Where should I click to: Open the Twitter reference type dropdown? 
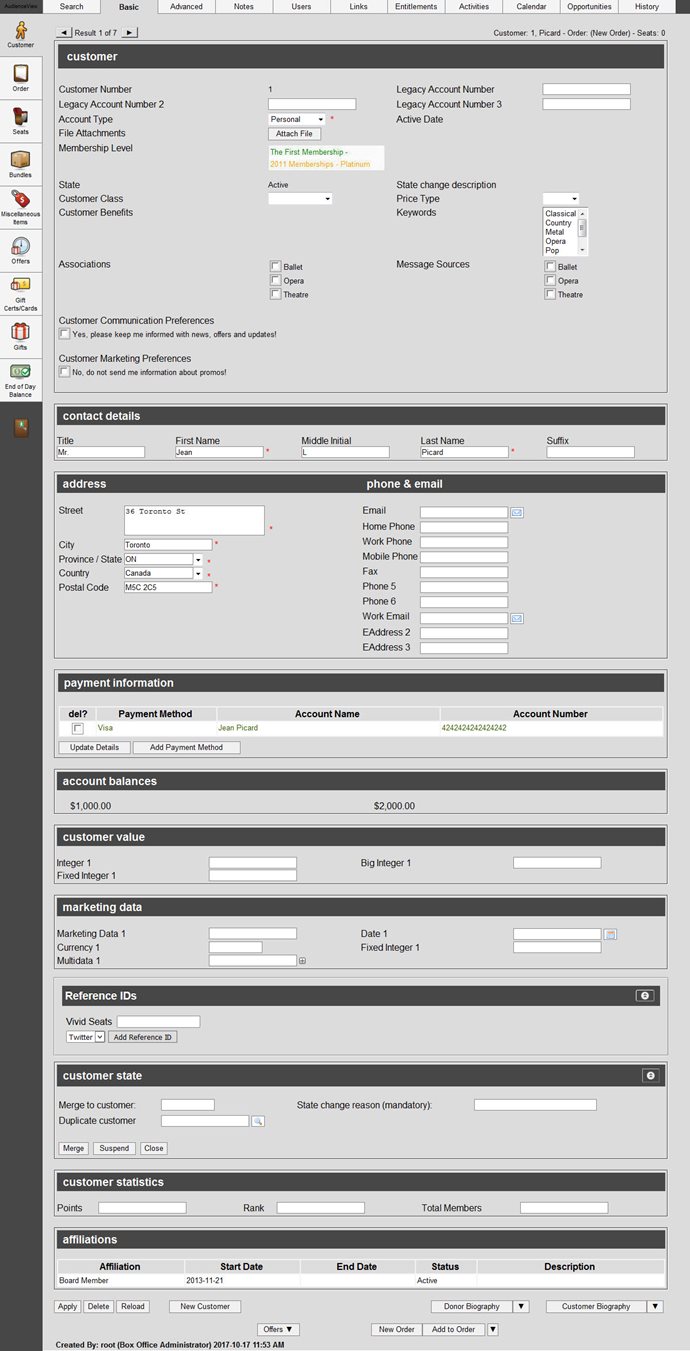click(x=85, y=1037)
